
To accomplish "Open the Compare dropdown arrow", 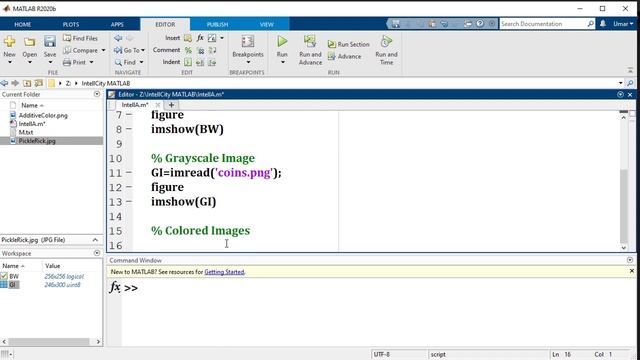I will (x=103, y=50).
